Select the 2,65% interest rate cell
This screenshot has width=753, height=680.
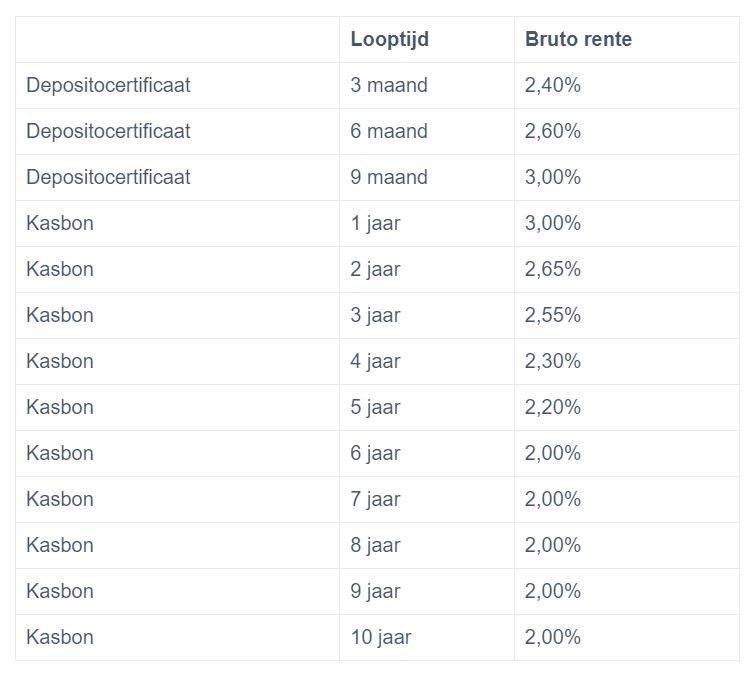[552, 270]
